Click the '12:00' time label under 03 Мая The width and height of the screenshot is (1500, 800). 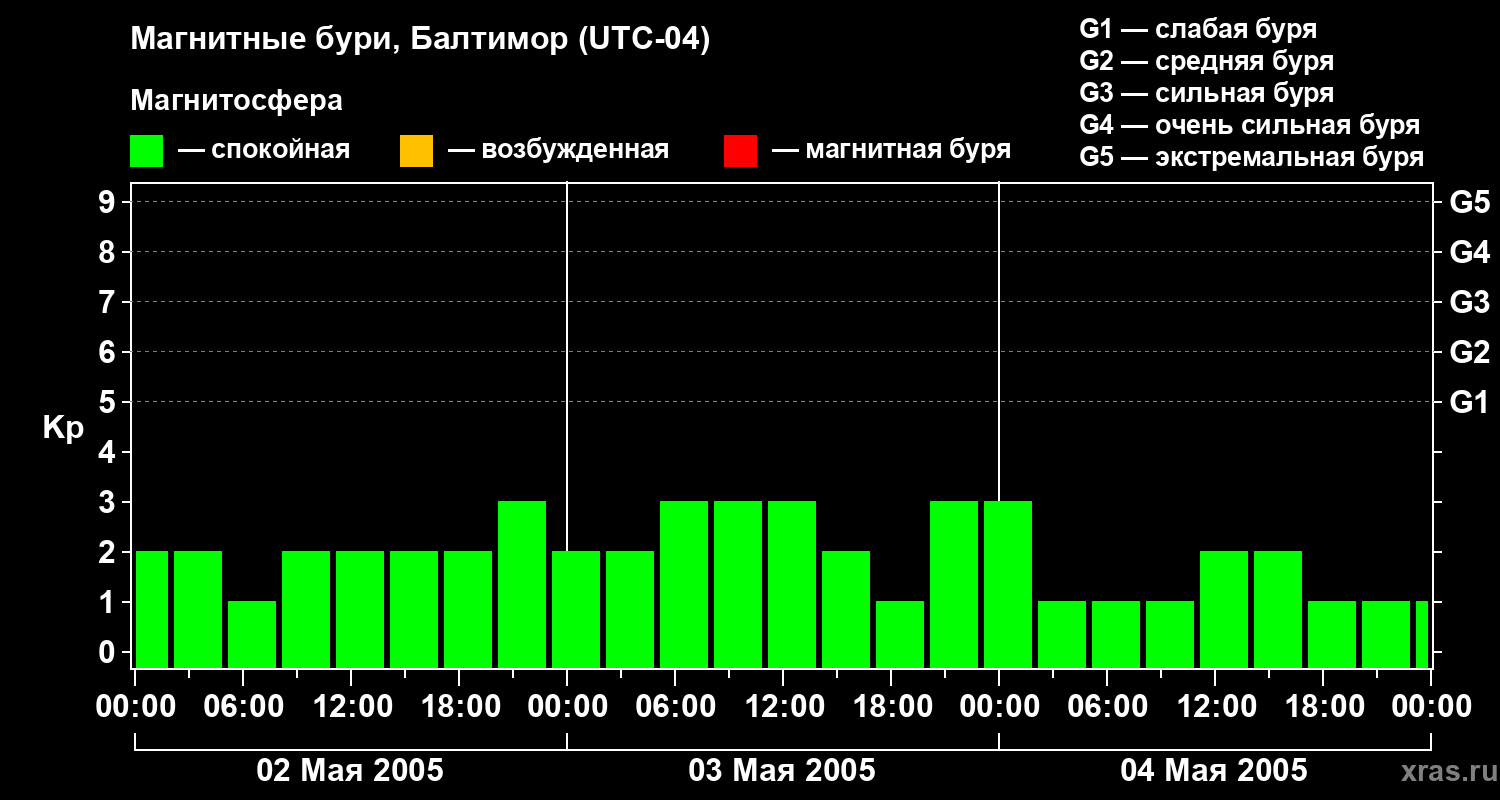coord(785,706)
